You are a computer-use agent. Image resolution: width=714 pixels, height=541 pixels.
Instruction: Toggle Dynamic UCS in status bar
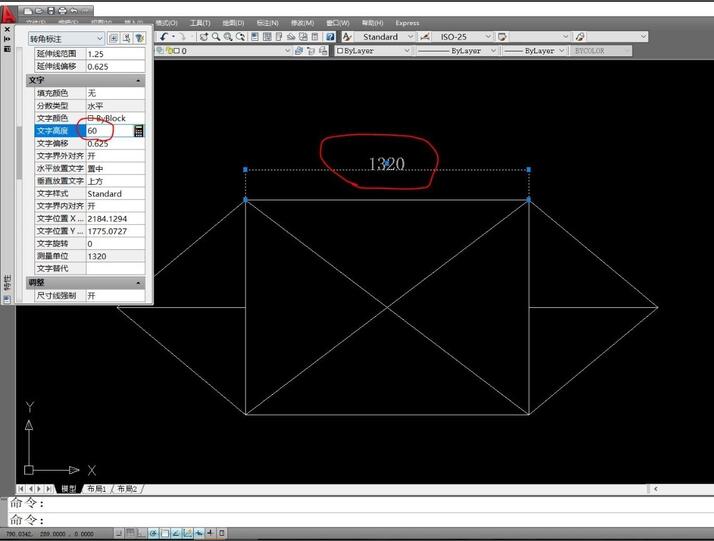click(x=188, y=533)
